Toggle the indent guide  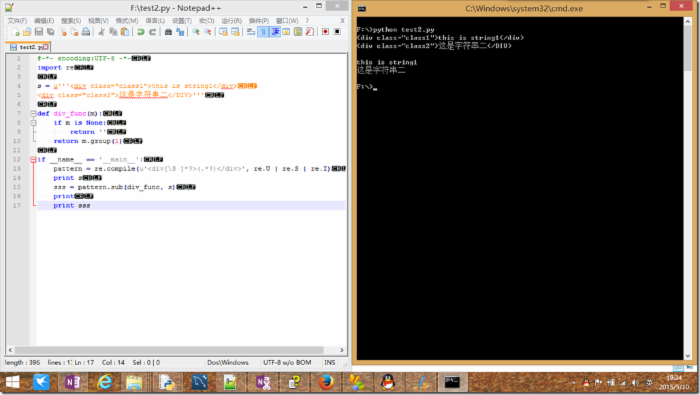pos(275,32)
